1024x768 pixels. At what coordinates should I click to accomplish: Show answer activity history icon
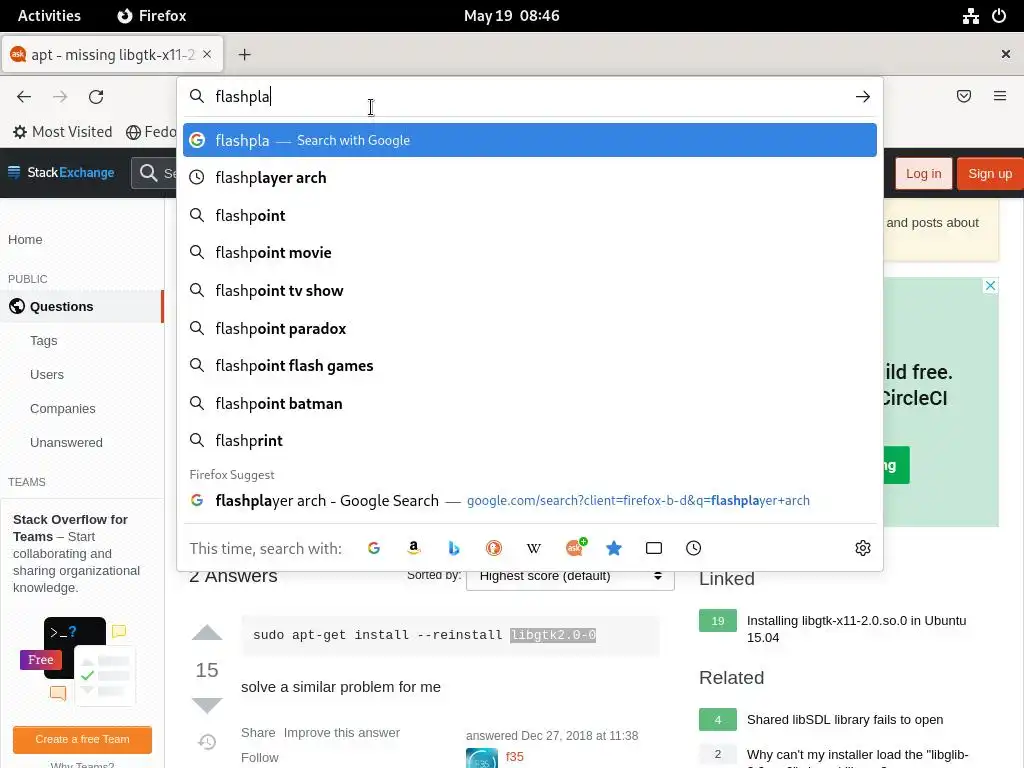point(207,742)
